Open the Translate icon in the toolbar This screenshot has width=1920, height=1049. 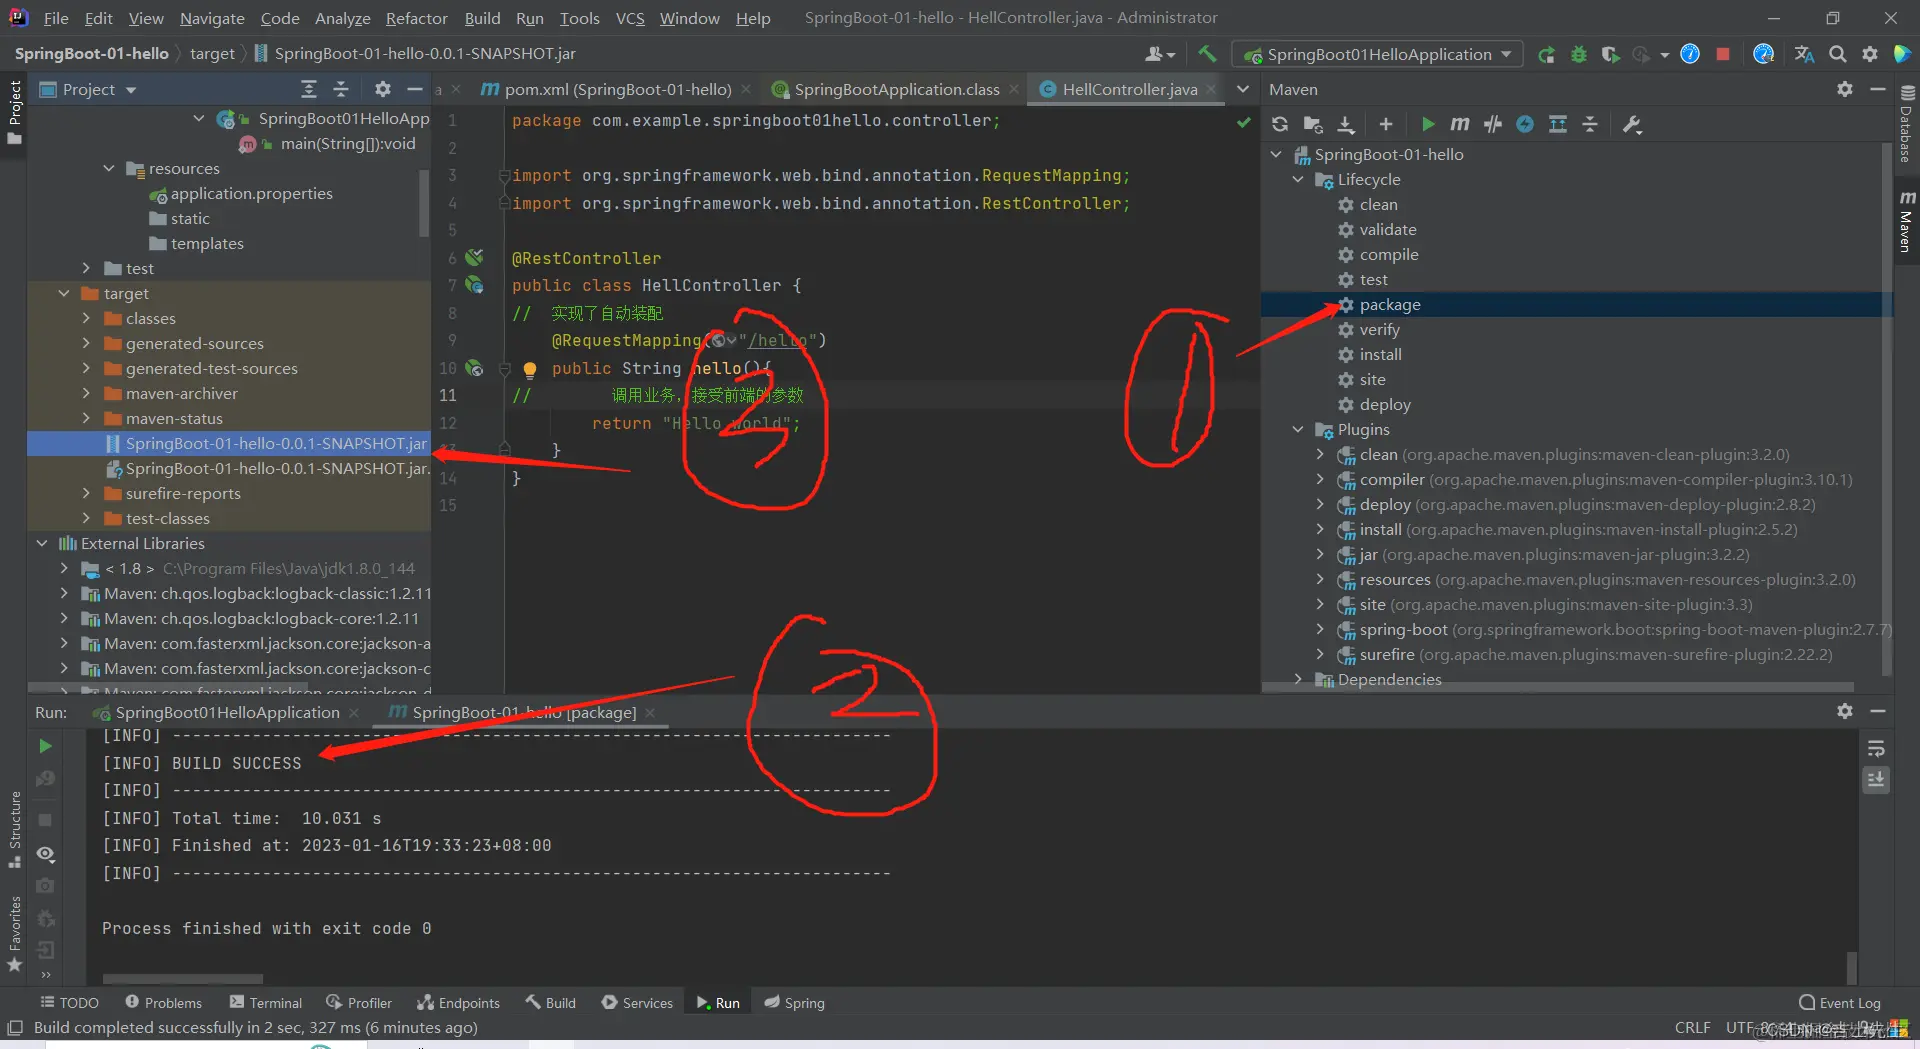pyautogui.click(x=1804, y=54)
